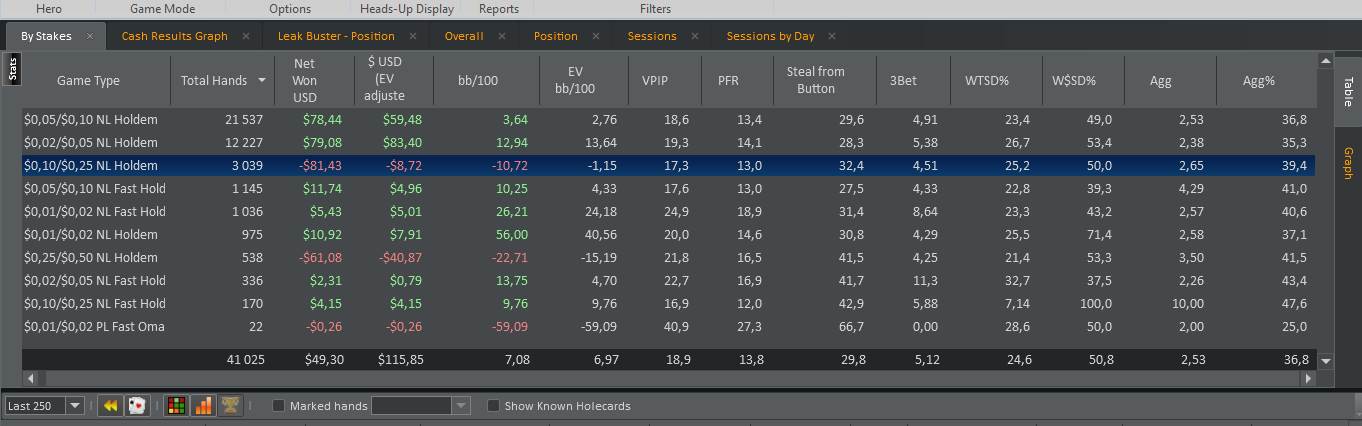Open the Heads-Up Display menu
This screenshot has width=1362, height=426.
tap(407, 9)
